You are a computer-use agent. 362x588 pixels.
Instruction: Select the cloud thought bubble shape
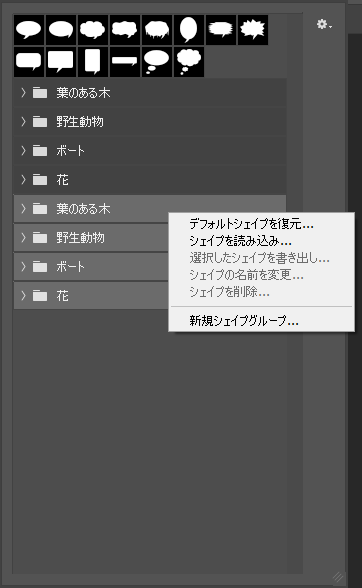click(x=189, y=62)
